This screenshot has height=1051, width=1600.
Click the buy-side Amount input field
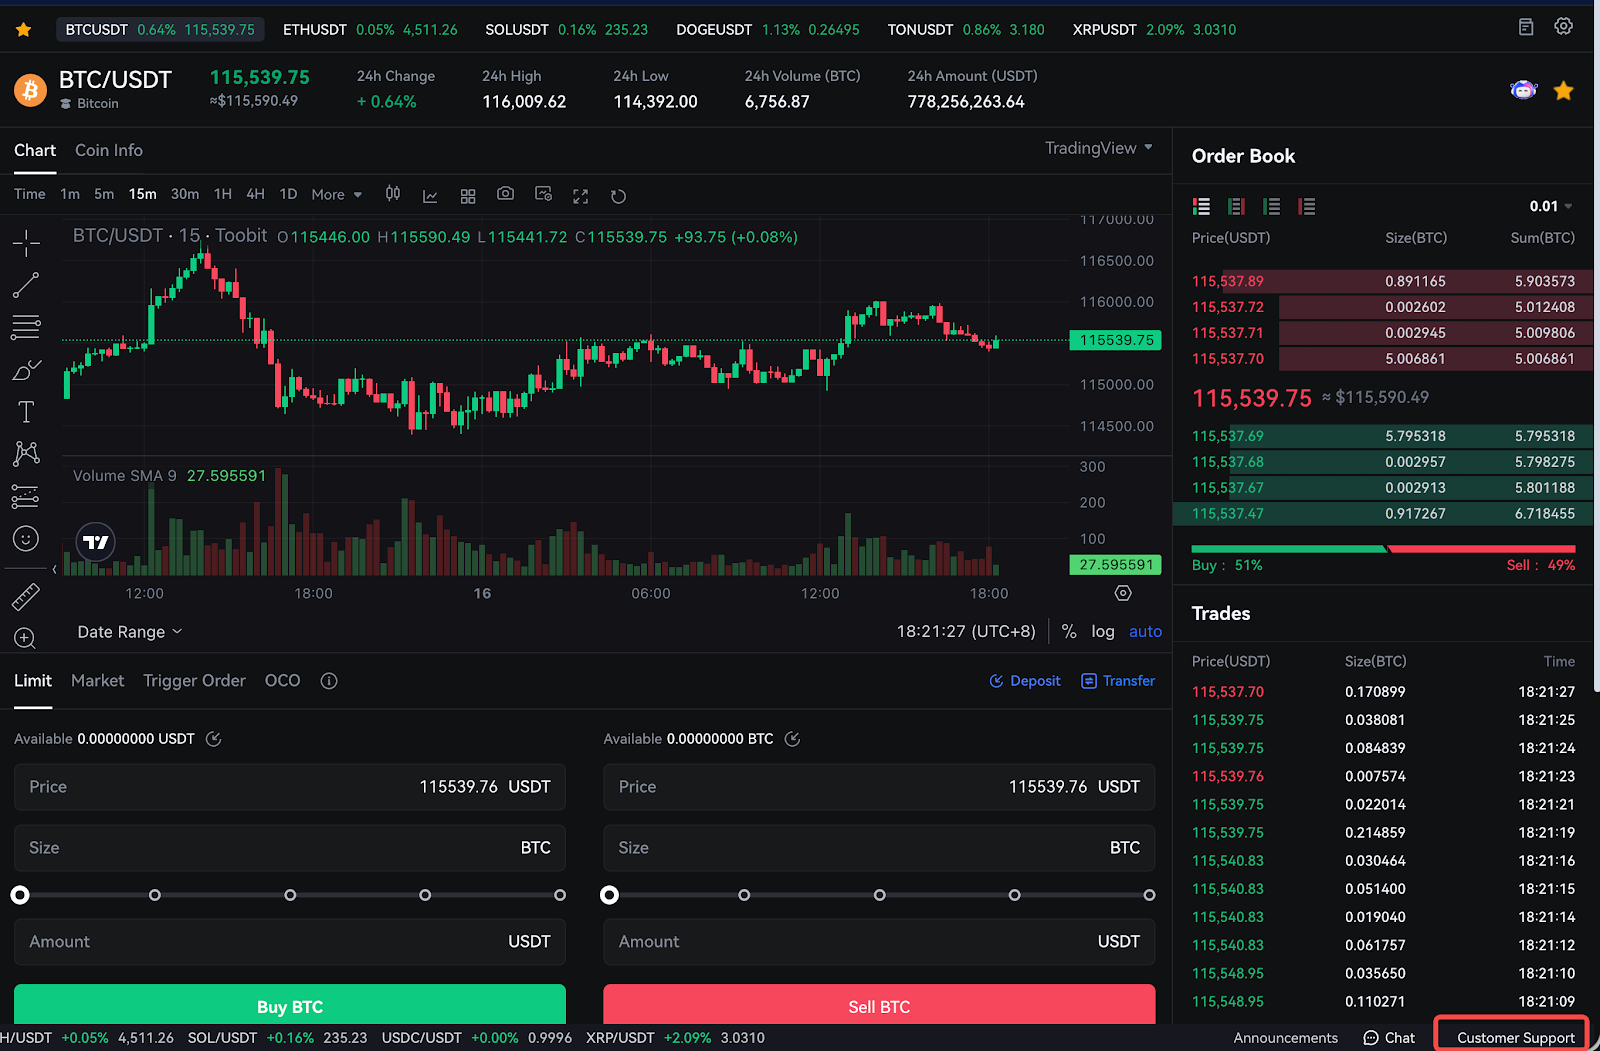point(290,942)
